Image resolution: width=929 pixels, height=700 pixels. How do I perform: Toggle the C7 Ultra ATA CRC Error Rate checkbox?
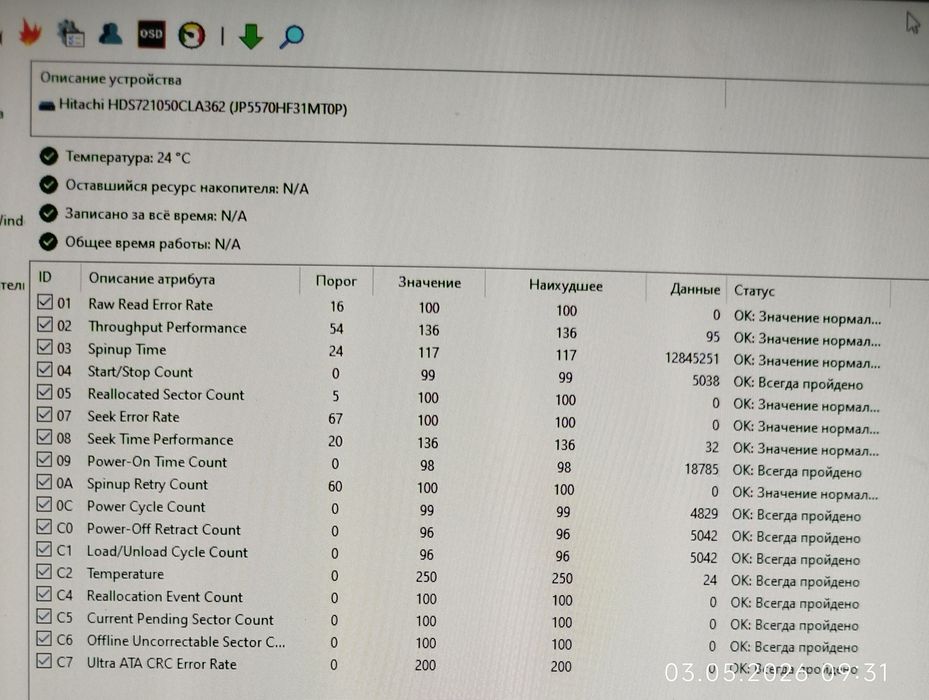(44, 661)
